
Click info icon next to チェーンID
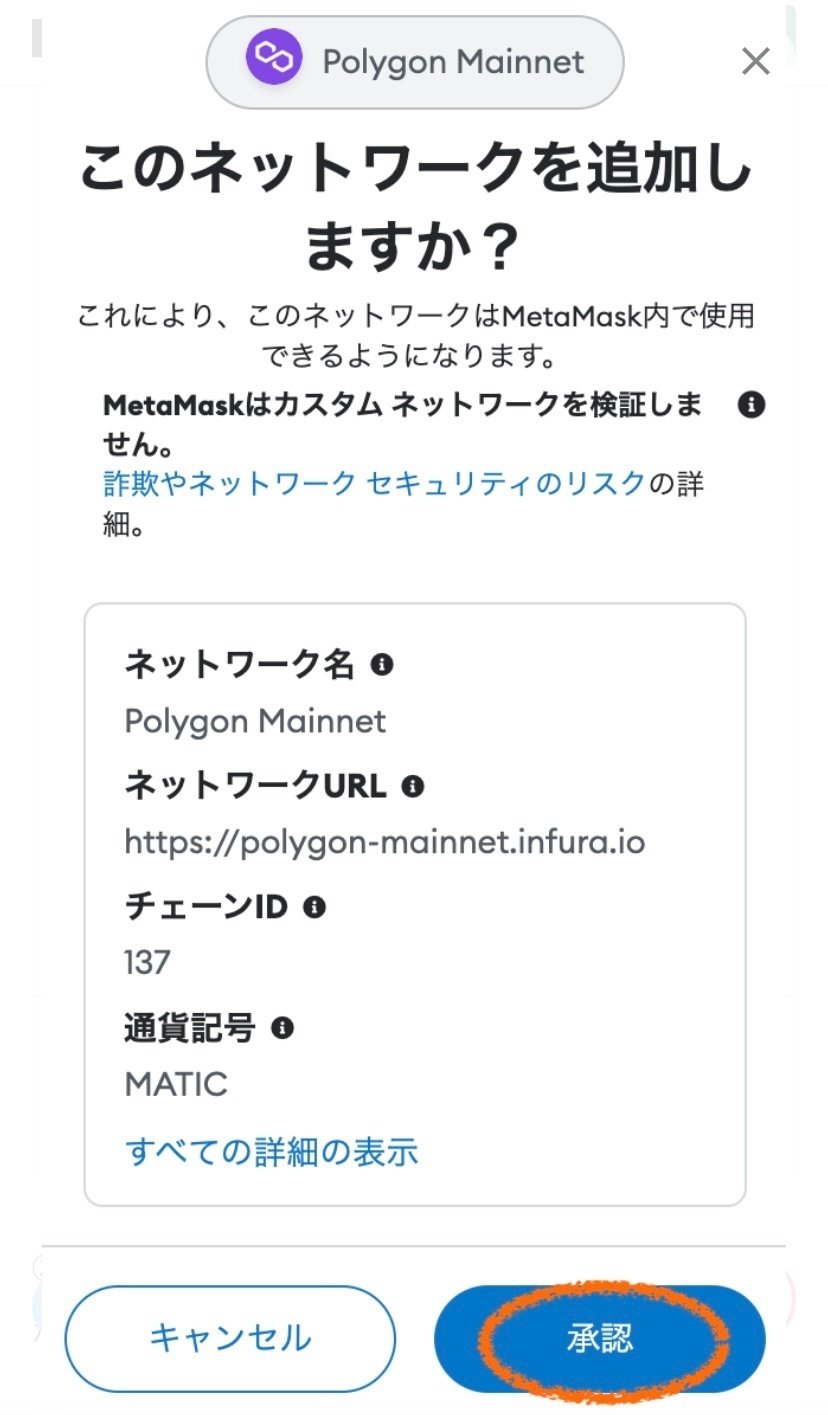pyautogui.click(x=314, y=907)
